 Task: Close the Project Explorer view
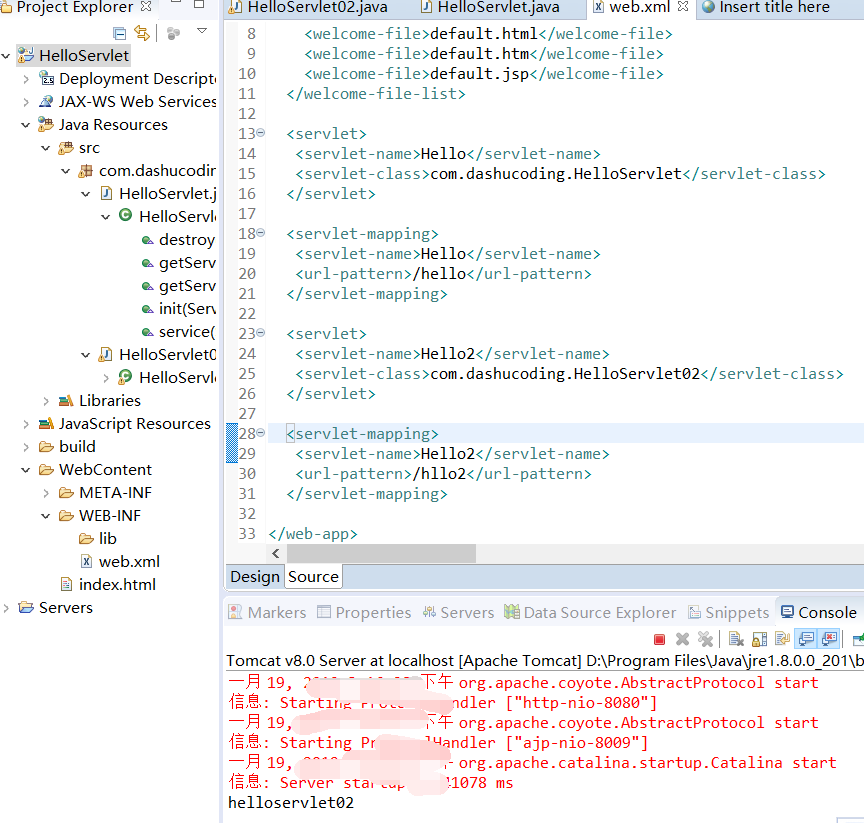[146, 6]
